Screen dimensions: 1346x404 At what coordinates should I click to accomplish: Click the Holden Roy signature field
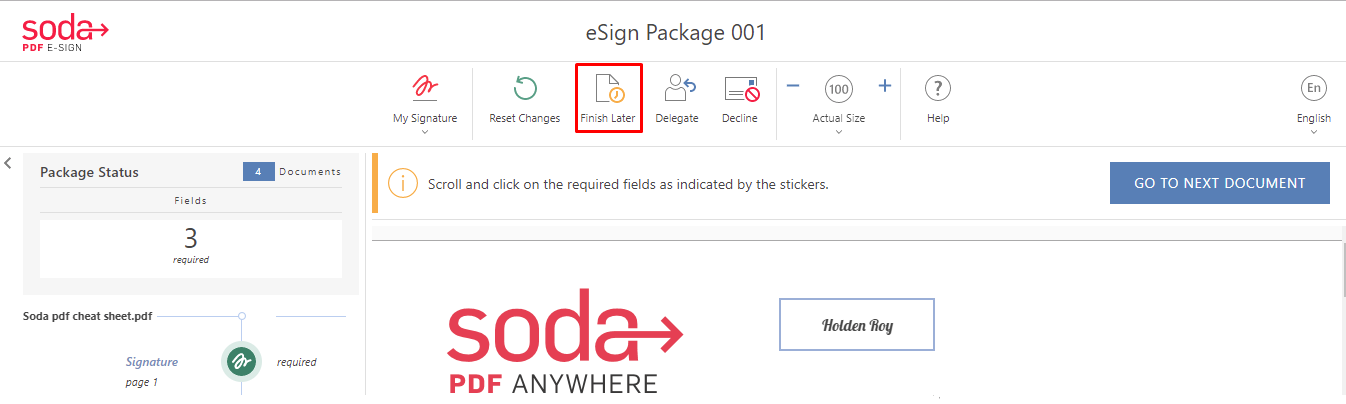point(857,325)
